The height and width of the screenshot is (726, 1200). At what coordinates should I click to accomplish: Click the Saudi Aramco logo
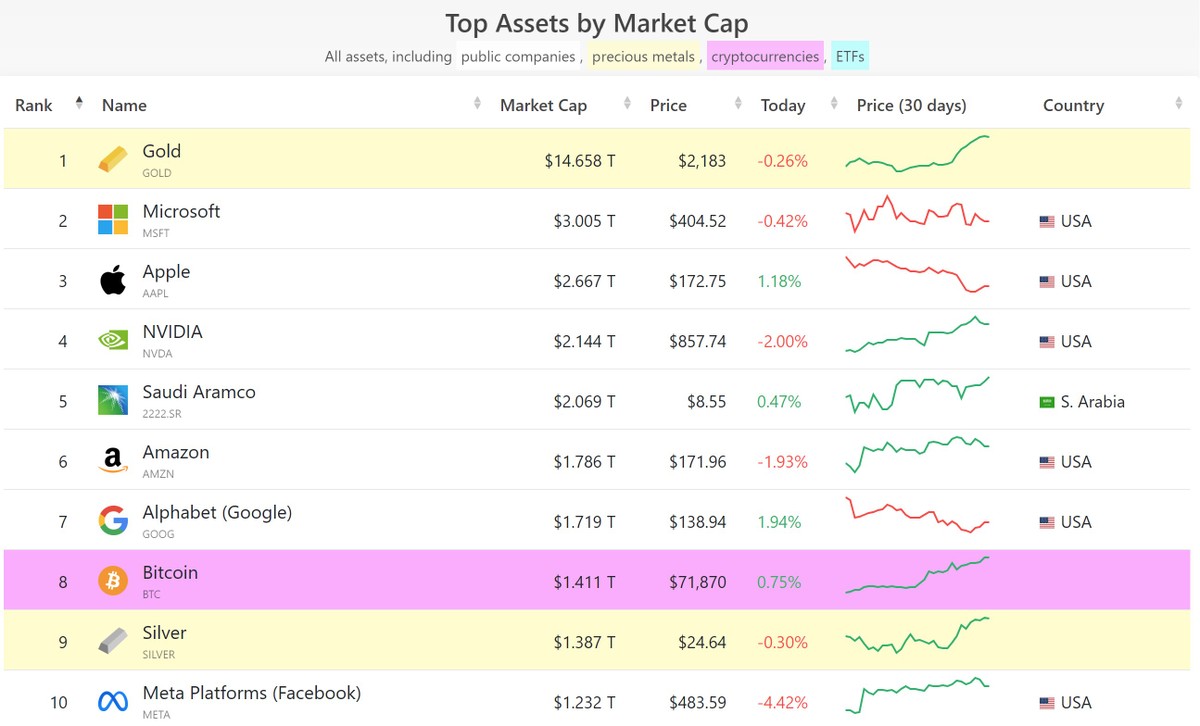(x=112, y=400)
